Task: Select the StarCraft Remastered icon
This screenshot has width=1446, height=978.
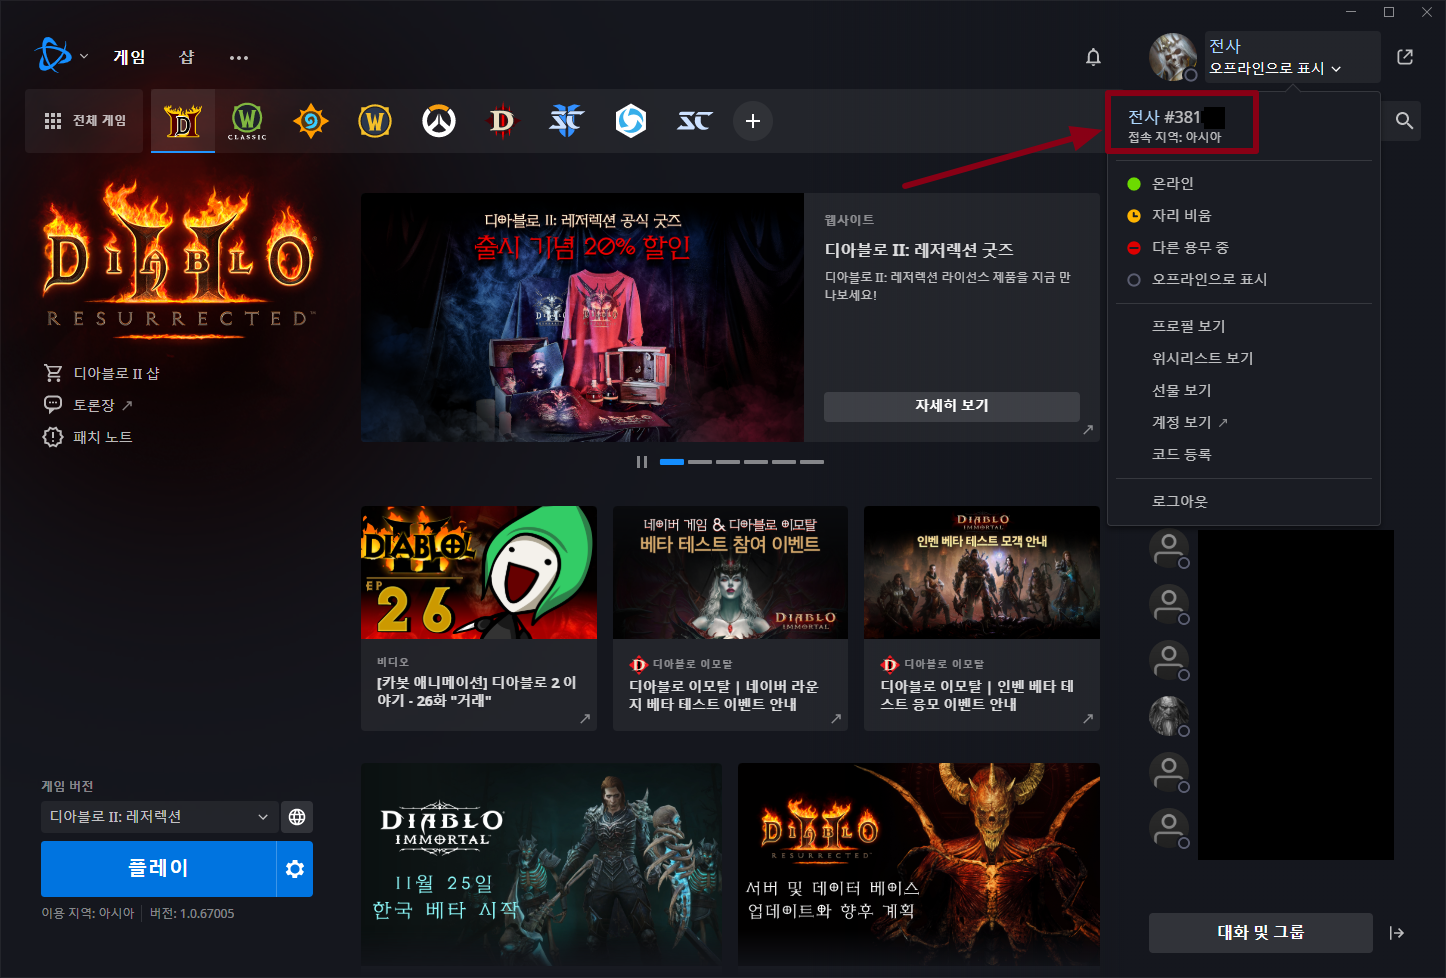Action: coord(695,121)
